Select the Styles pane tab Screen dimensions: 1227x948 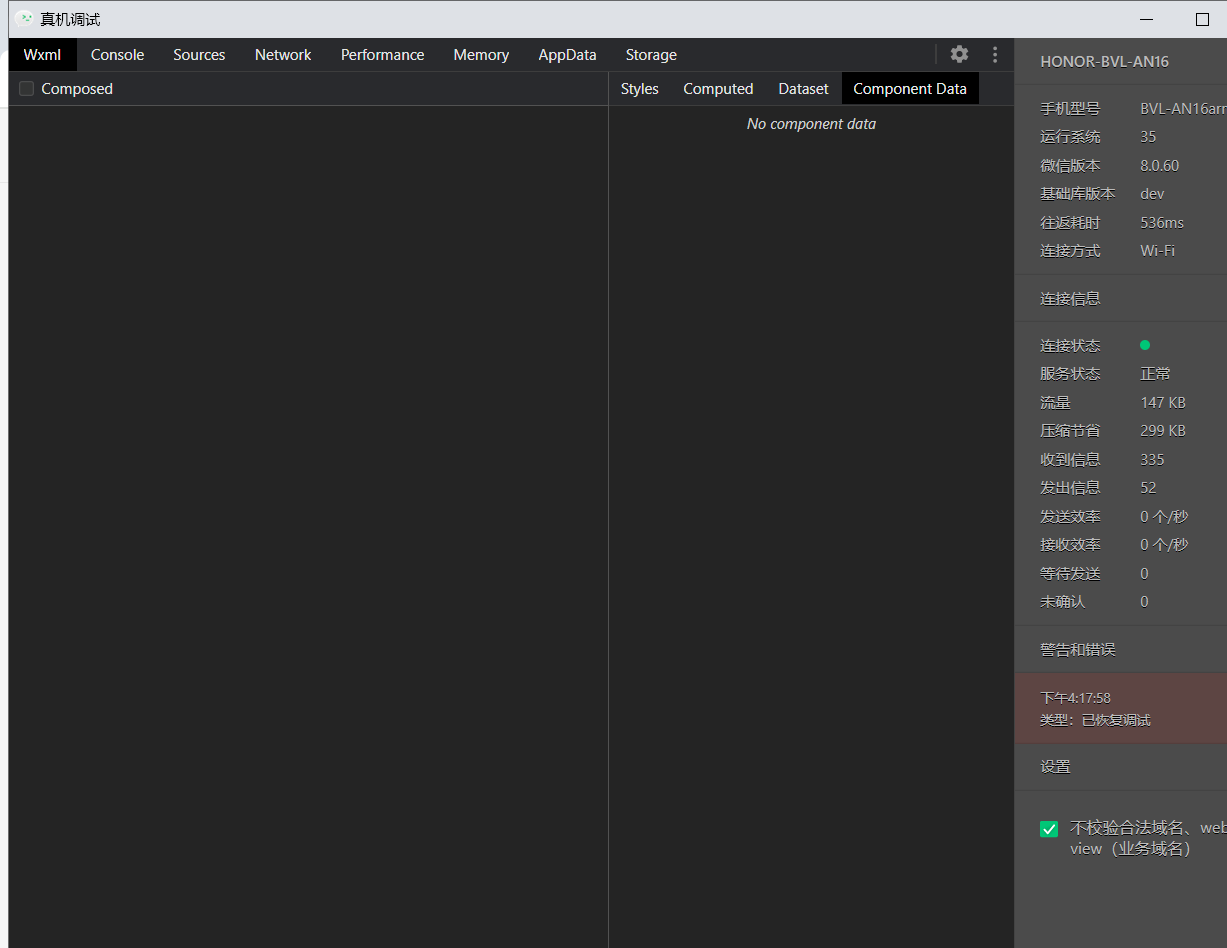point(640,89)
